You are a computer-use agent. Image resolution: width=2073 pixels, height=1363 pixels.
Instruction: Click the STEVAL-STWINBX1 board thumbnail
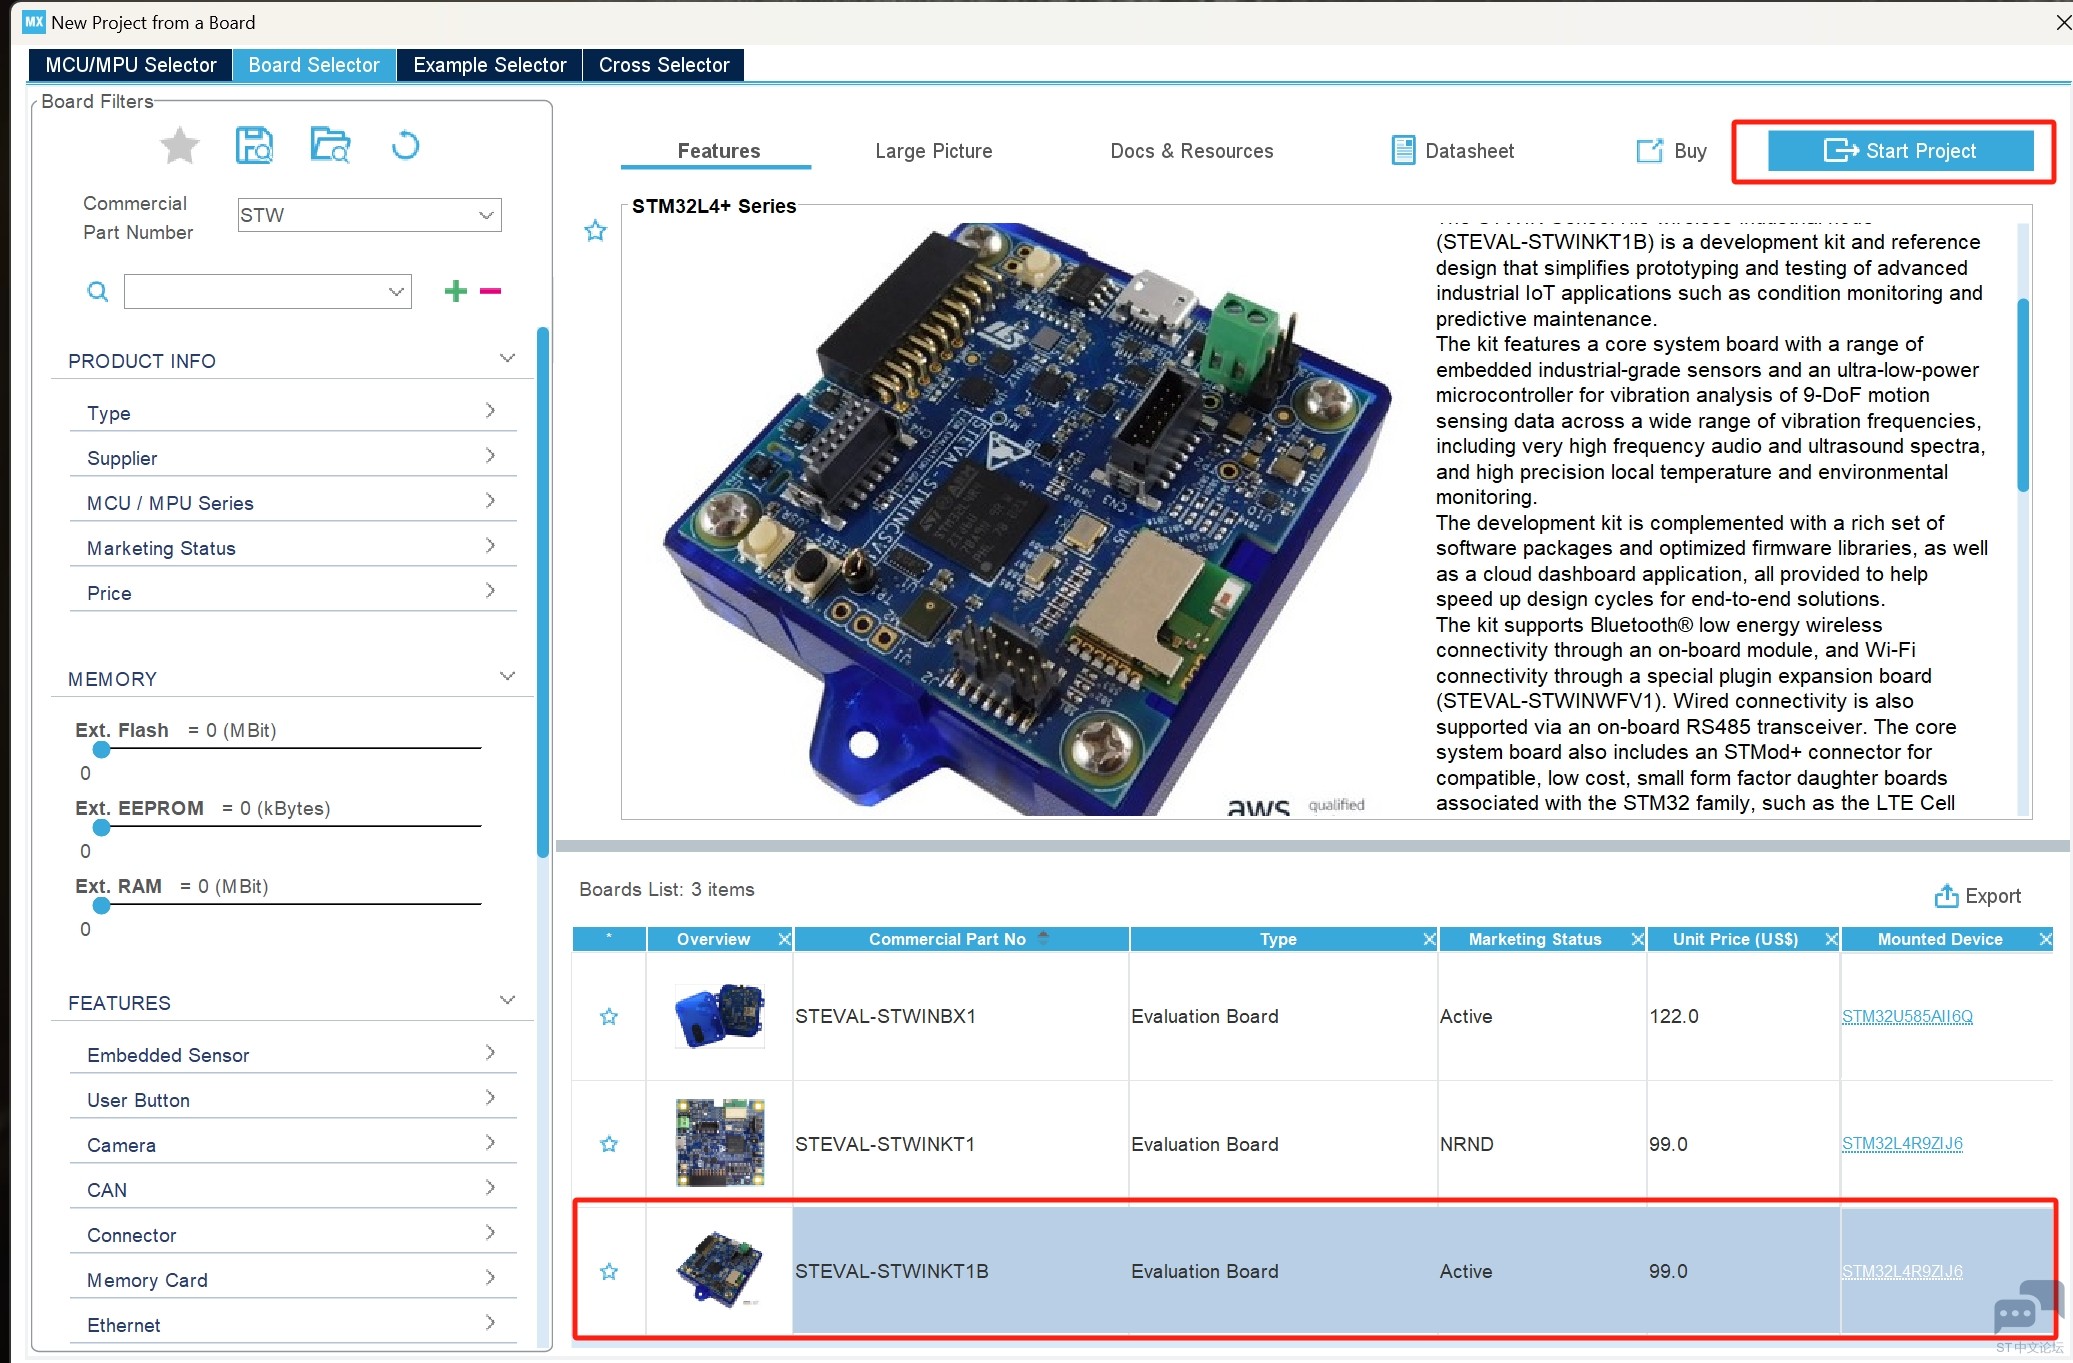point(720,1016)
